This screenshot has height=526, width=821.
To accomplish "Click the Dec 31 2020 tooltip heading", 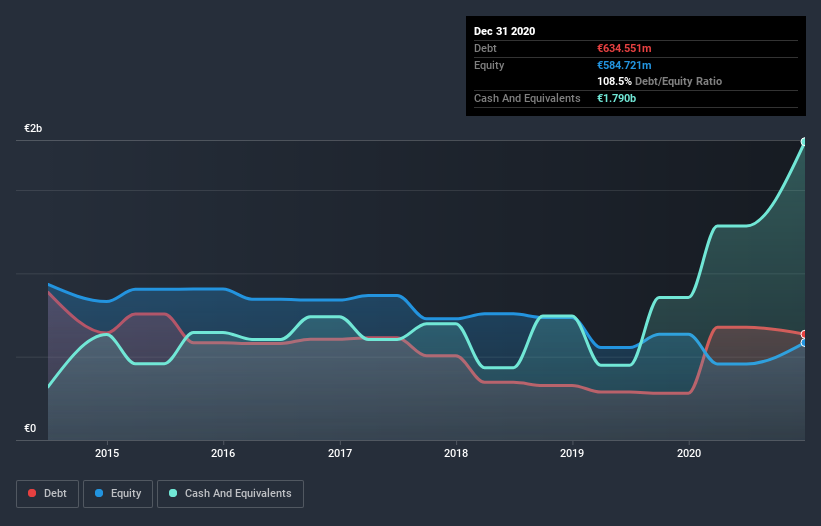I will (504, 31).
